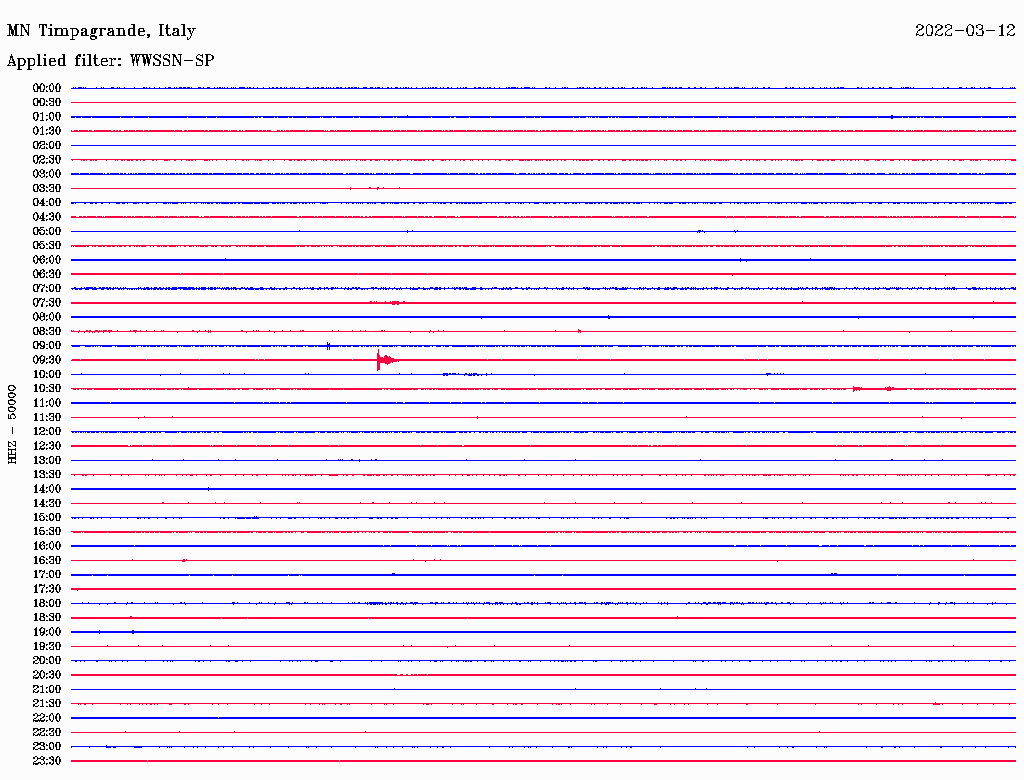The height and width of the screenshot is (780, 1024).
Task: Select the 00:30 time label
Action: point(47,103)
